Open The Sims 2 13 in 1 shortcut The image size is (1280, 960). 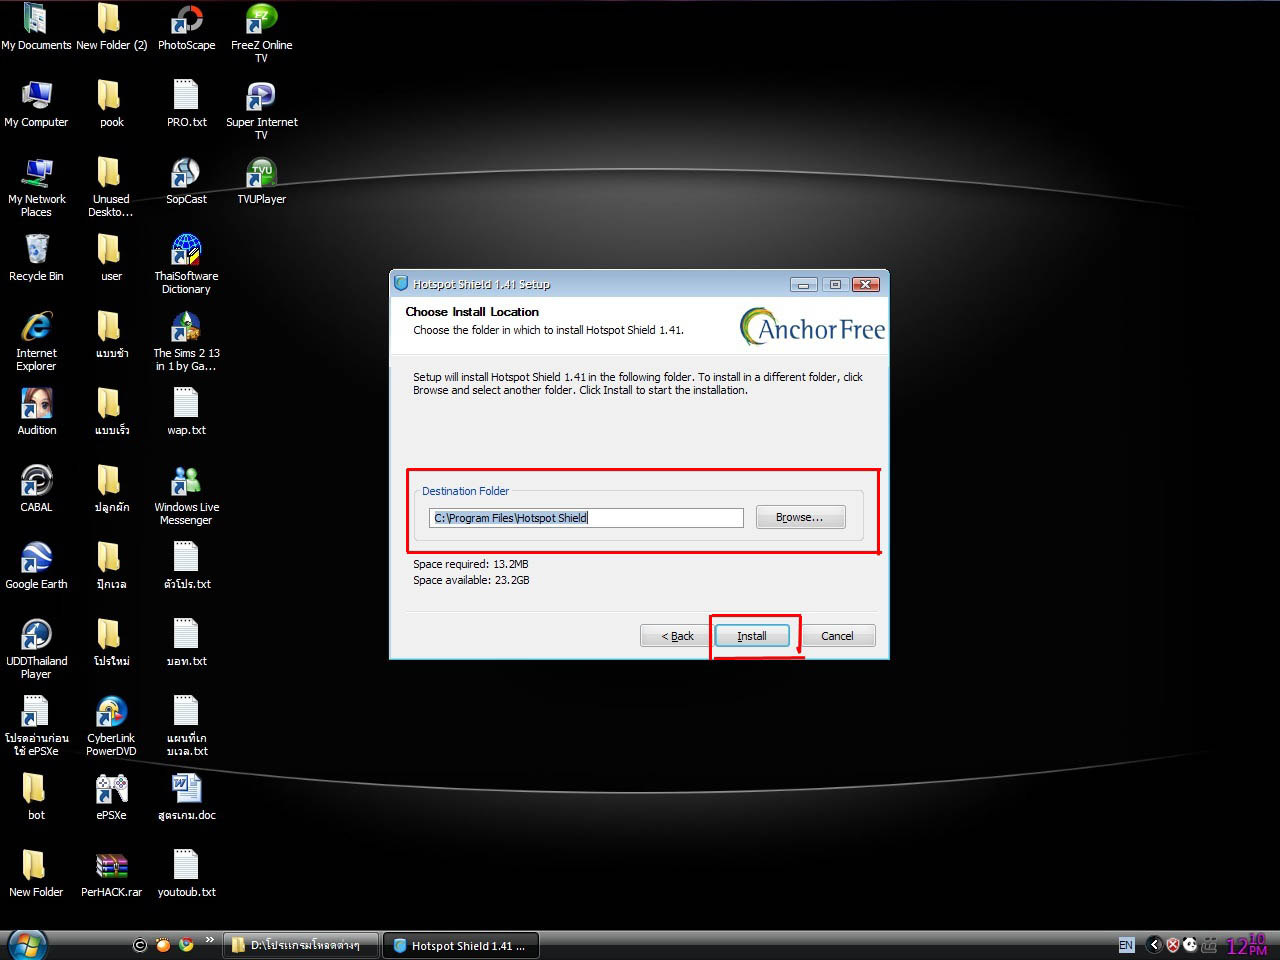click(x=186, y=341)
